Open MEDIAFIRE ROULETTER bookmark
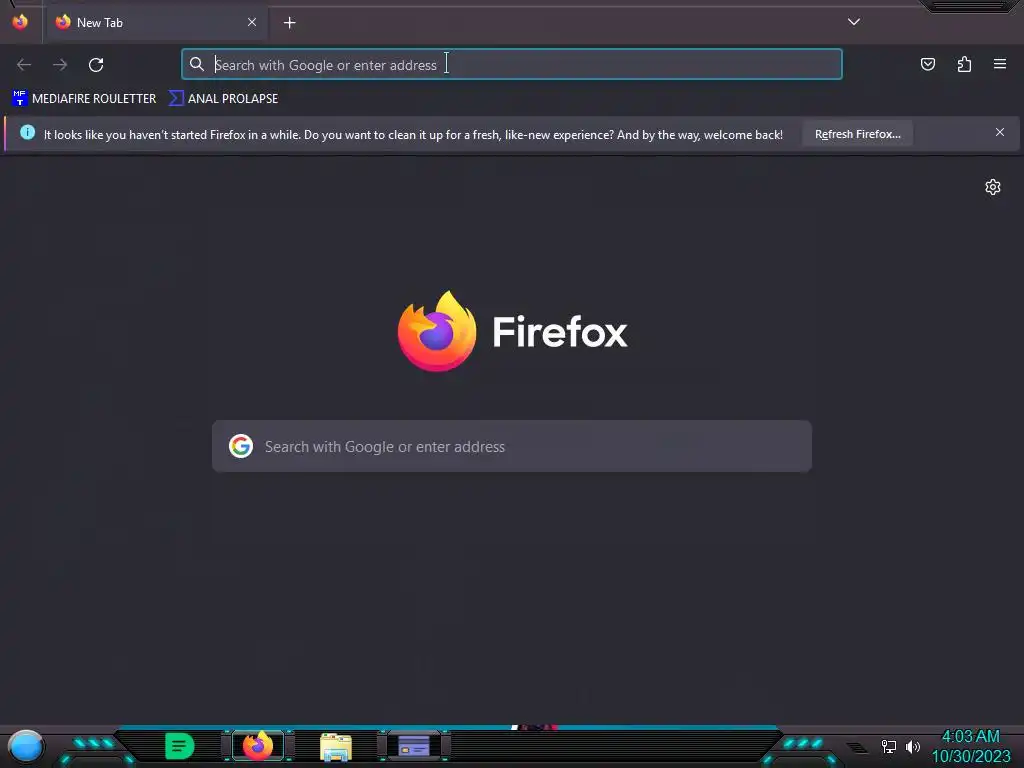This screenshot has height=768, width=1024. tap(84, 99)
